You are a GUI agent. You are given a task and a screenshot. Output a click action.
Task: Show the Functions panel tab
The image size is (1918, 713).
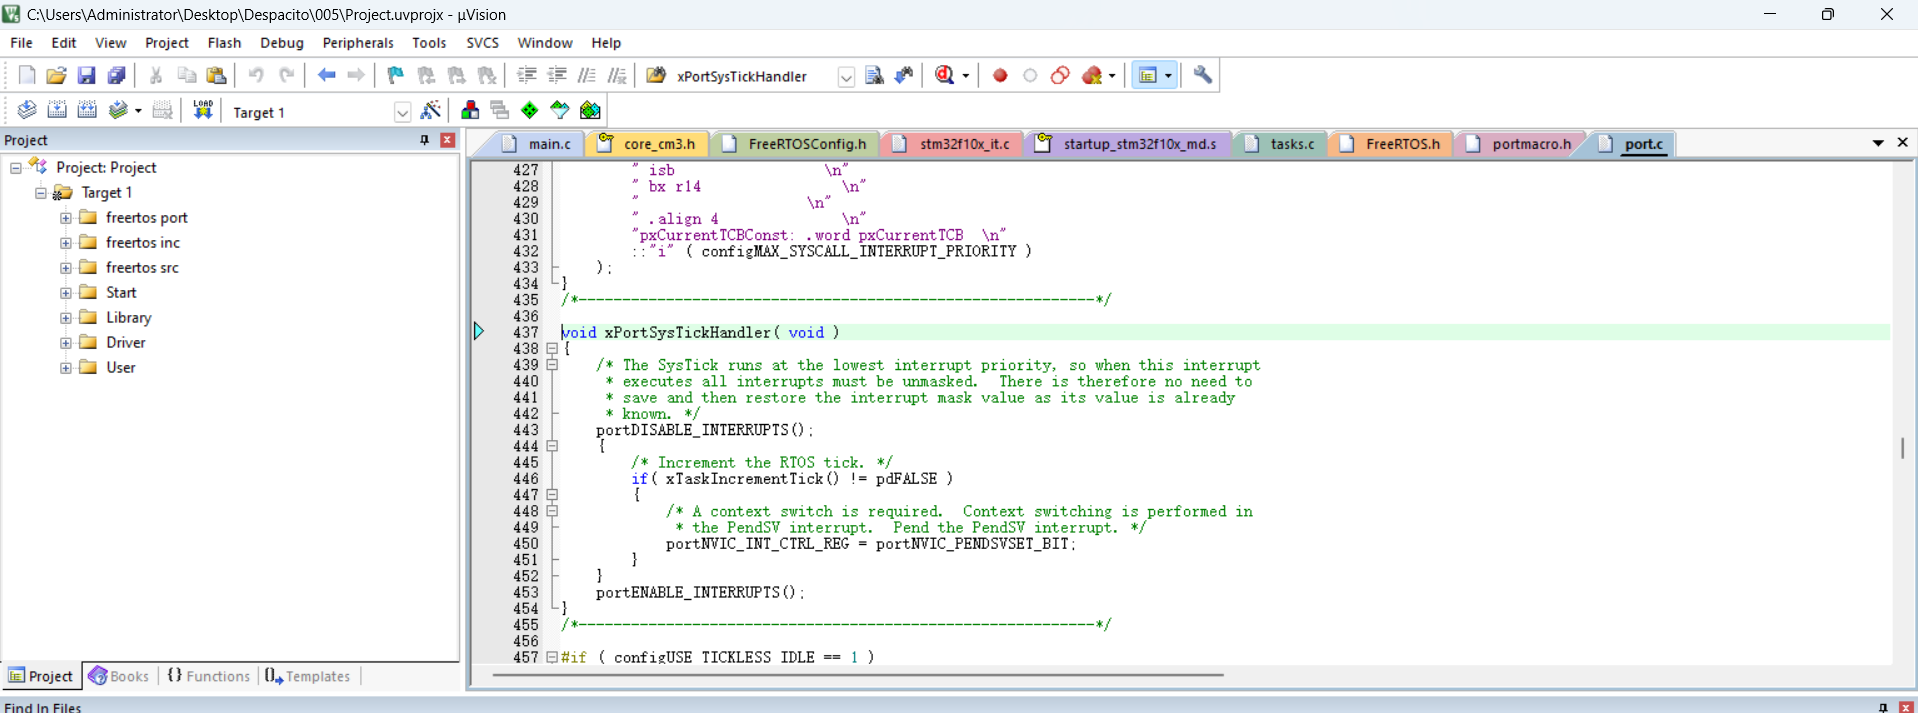[208, 676]
